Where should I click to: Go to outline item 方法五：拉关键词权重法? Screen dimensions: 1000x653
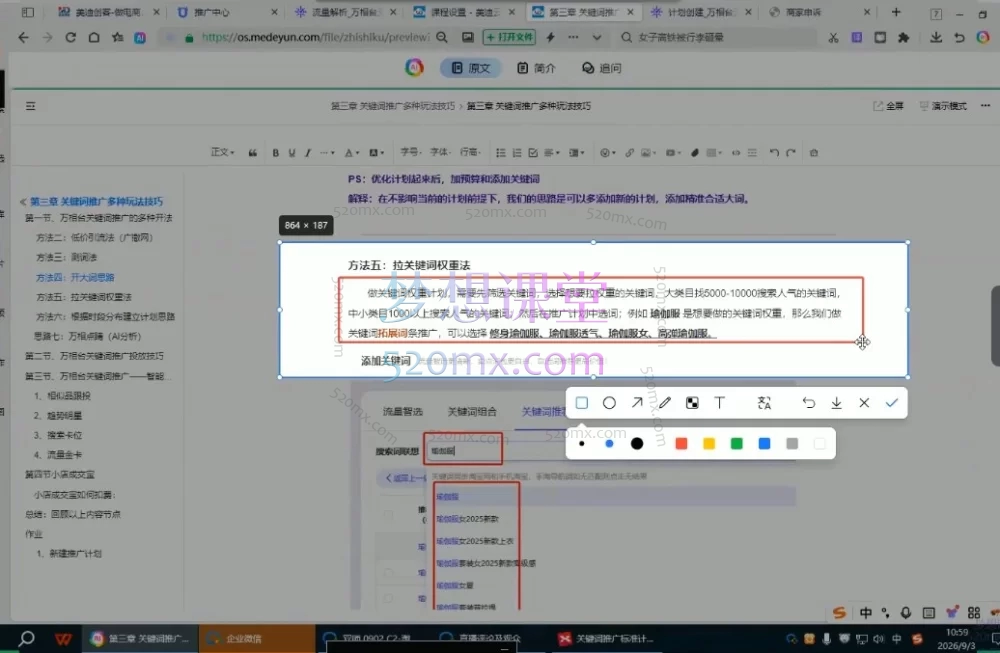point(84,297)
